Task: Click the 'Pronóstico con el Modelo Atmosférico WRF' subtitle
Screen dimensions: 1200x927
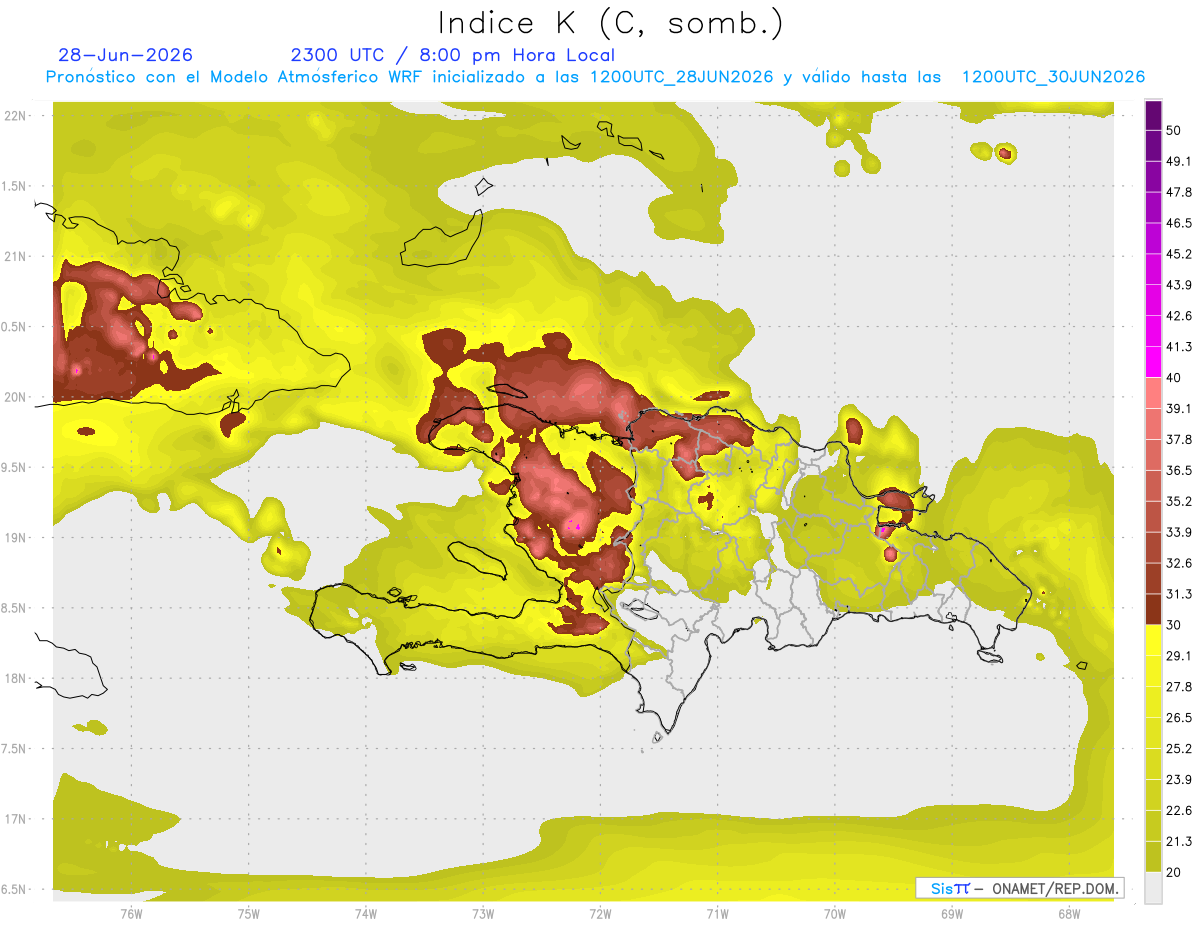Action: click(x=237, y=77)
